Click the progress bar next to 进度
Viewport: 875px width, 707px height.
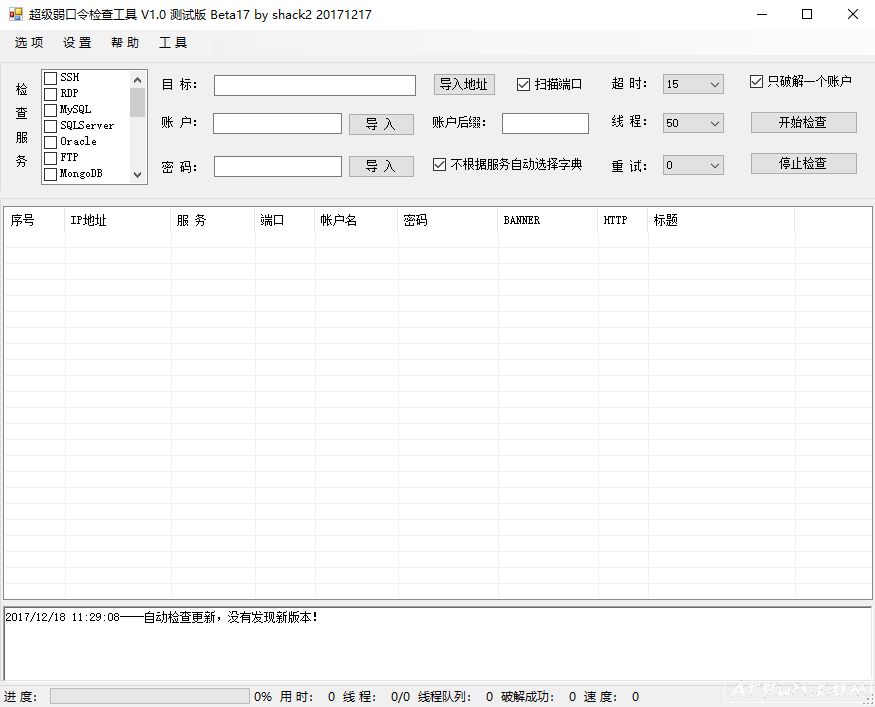pyautogui.click(x=150, y=696)
